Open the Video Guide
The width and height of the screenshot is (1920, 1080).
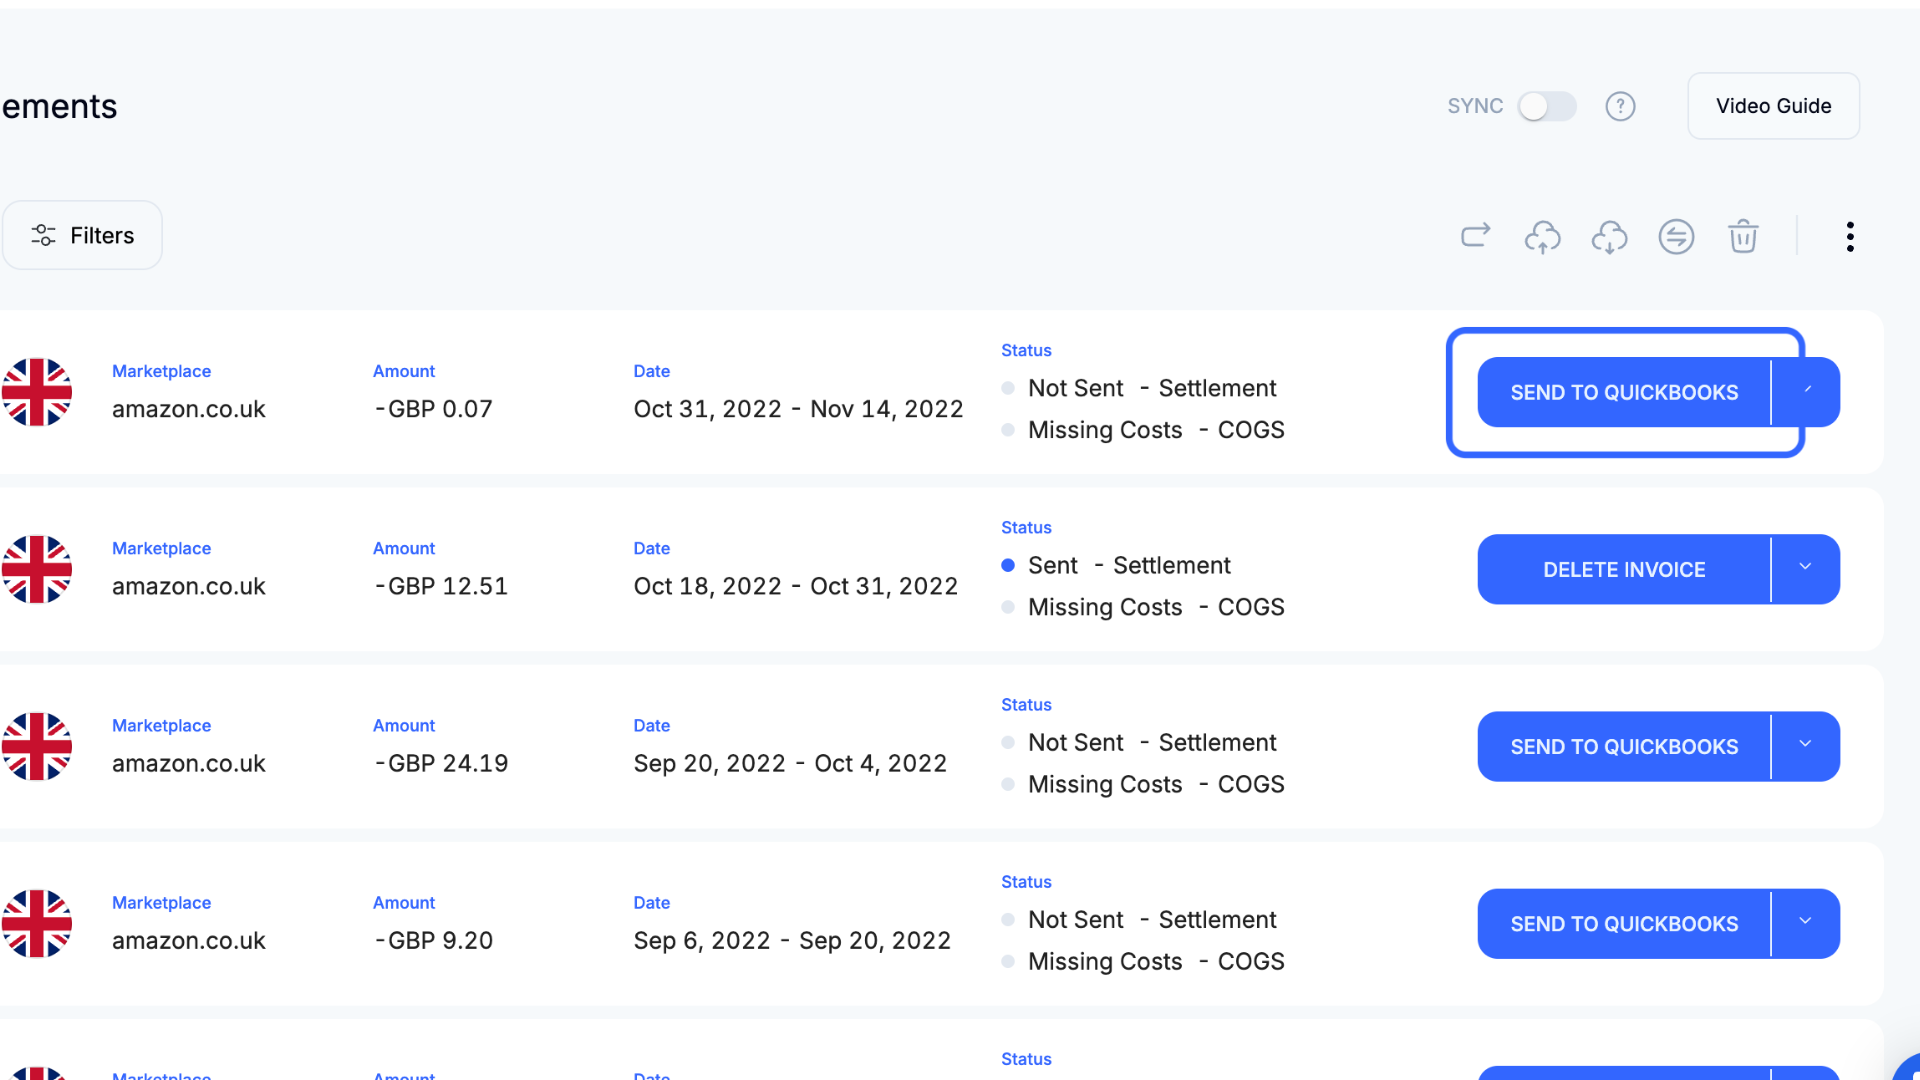click(x=1773, y=106)
